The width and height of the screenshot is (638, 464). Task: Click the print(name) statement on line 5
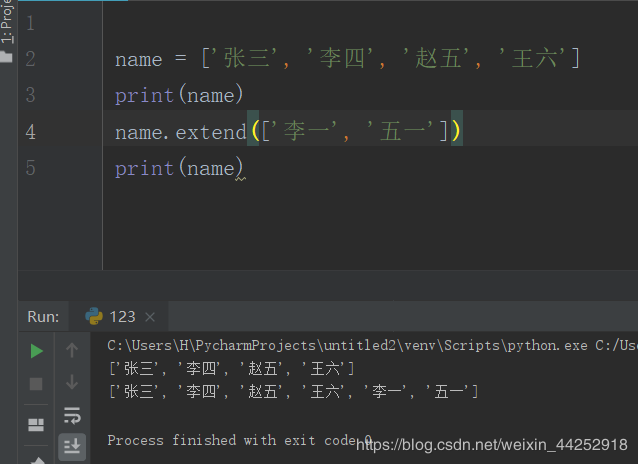(179, 168)
